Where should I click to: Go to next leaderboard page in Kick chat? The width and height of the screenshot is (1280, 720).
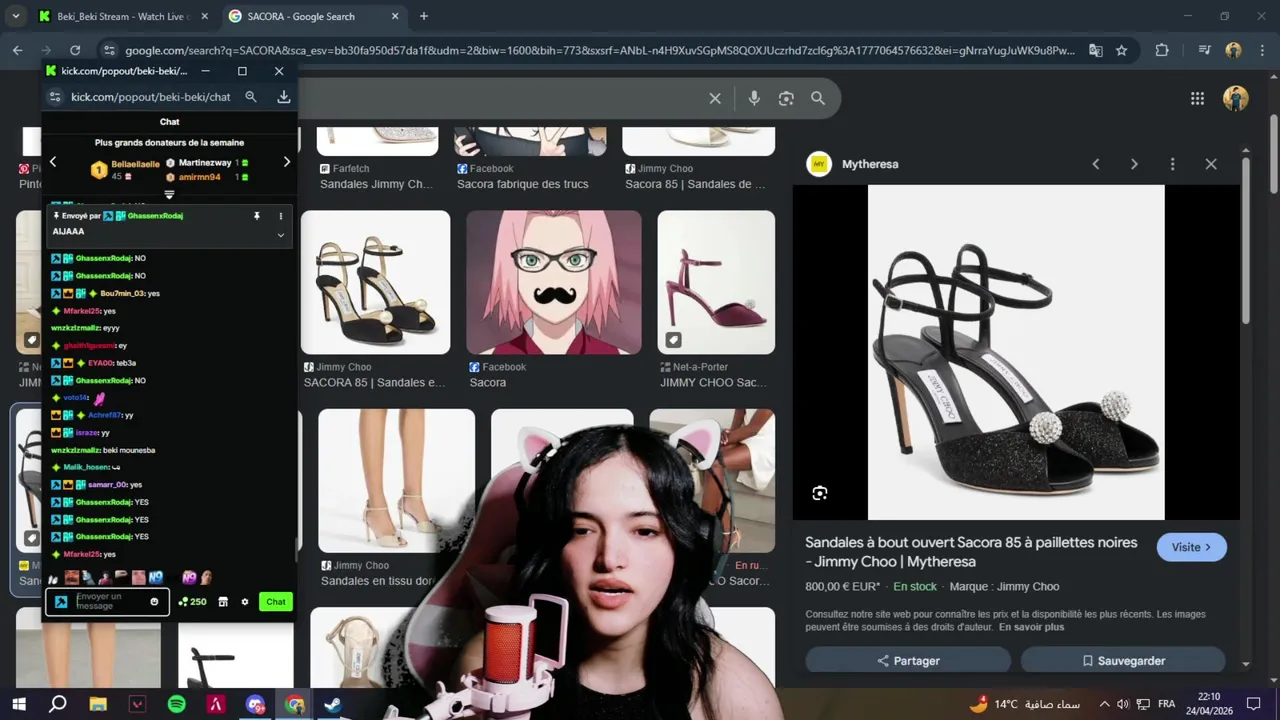[x=286, y=162]
